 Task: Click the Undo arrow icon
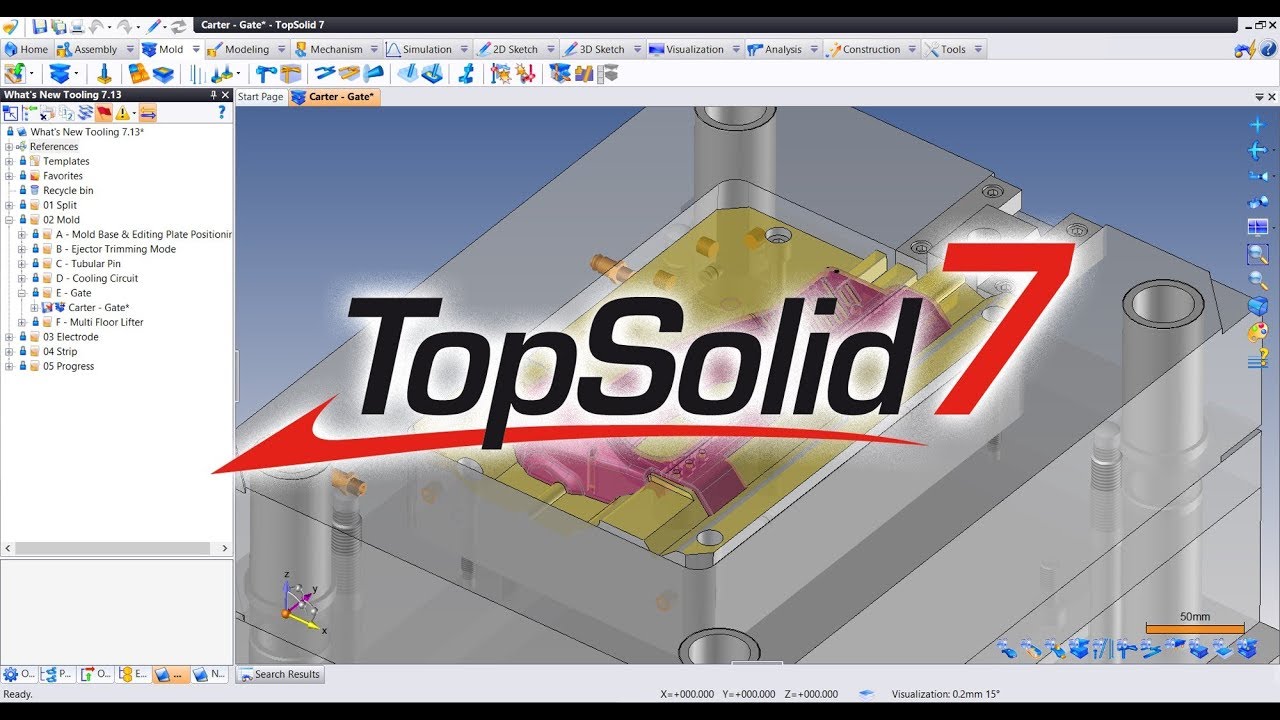[x=98, y=26]
